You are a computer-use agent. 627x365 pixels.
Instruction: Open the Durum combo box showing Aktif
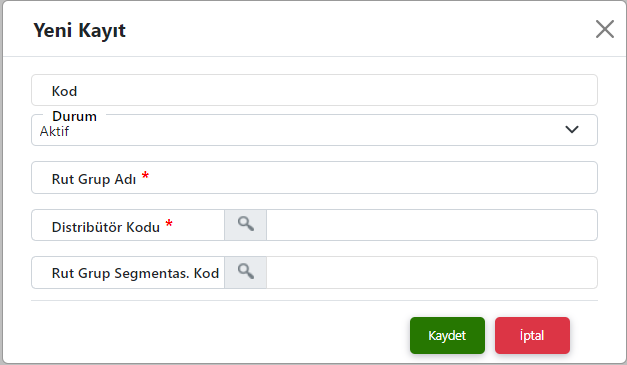coord(314,130)
